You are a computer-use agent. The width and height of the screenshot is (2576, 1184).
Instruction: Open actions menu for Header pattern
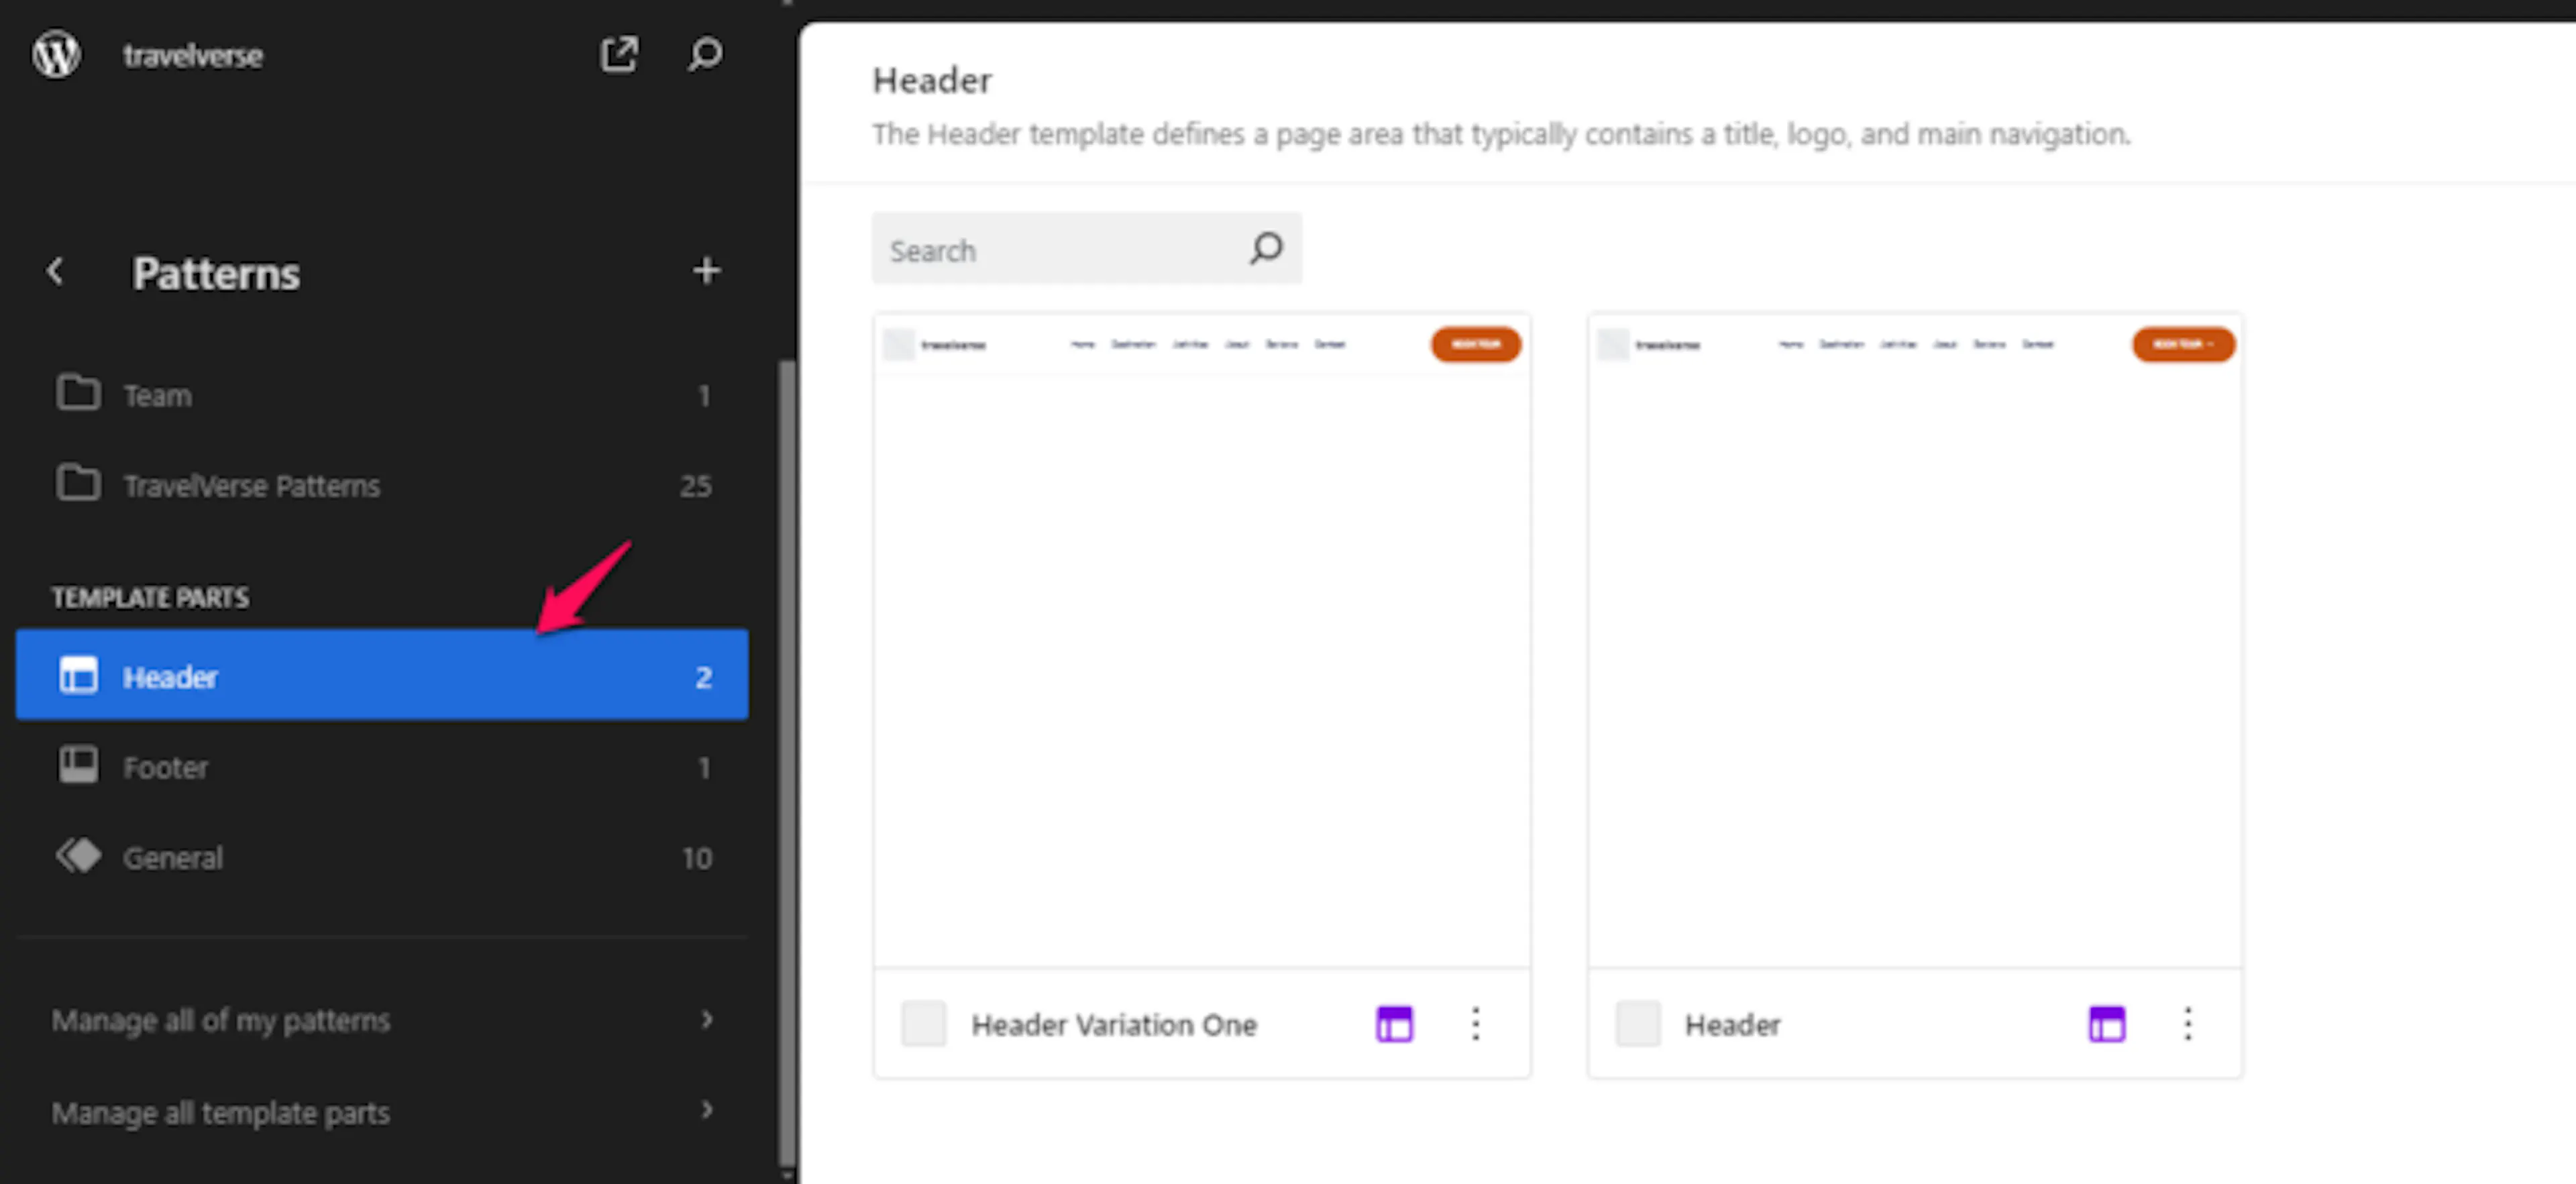pos(2188,1024)
